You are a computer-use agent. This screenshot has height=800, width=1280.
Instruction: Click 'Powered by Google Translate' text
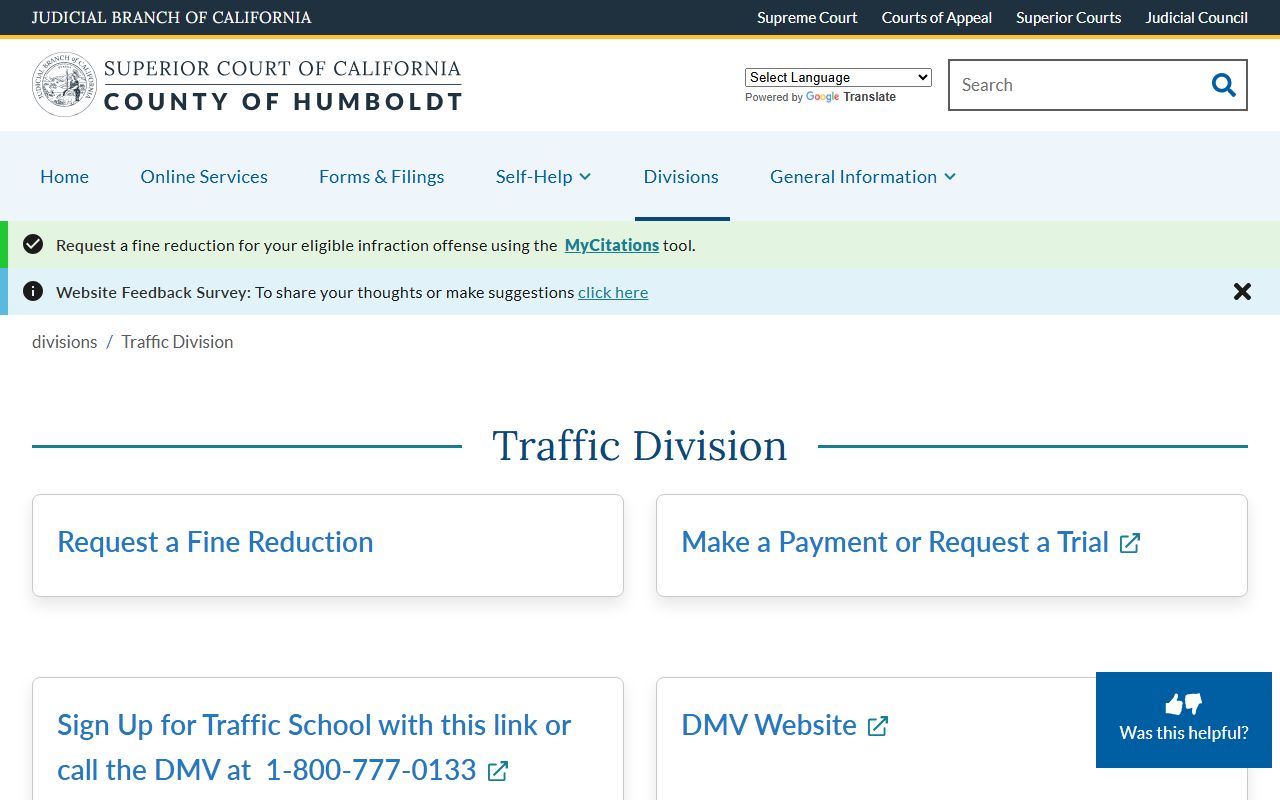pyautogui.click(x=820, y=97)
